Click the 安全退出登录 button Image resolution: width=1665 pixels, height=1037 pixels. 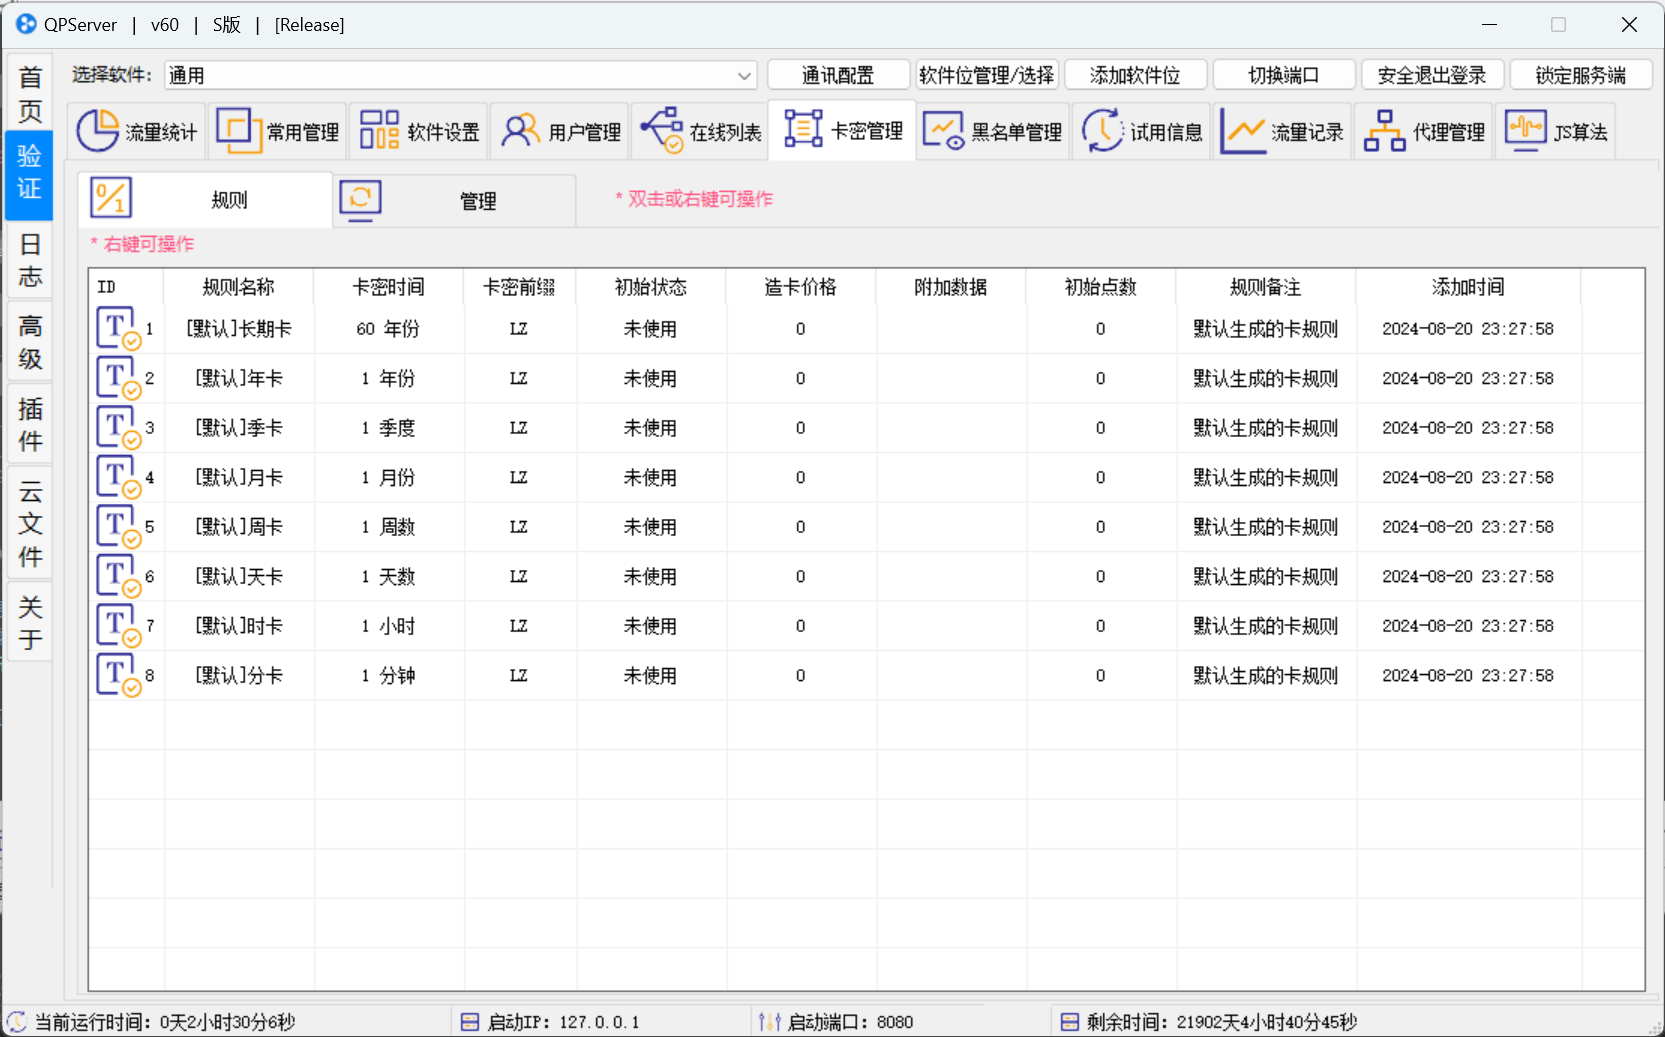1432,74
